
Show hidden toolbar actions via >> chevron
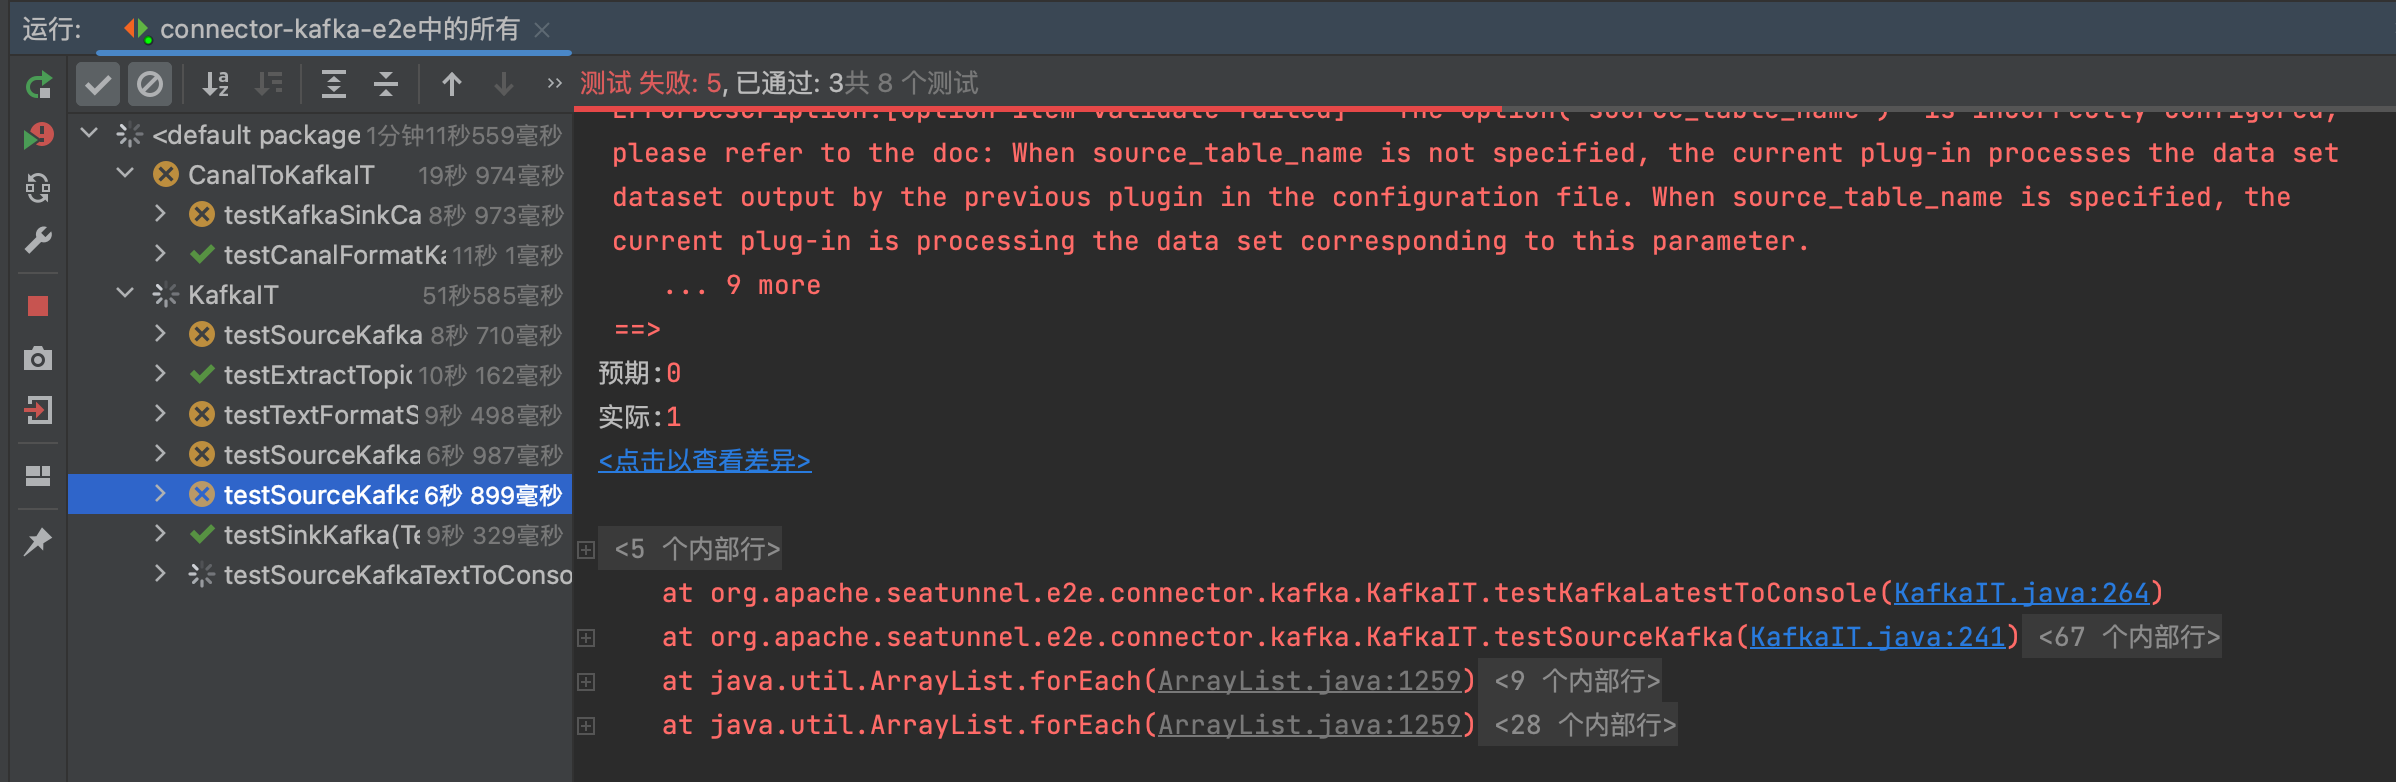tap(553, 84)
